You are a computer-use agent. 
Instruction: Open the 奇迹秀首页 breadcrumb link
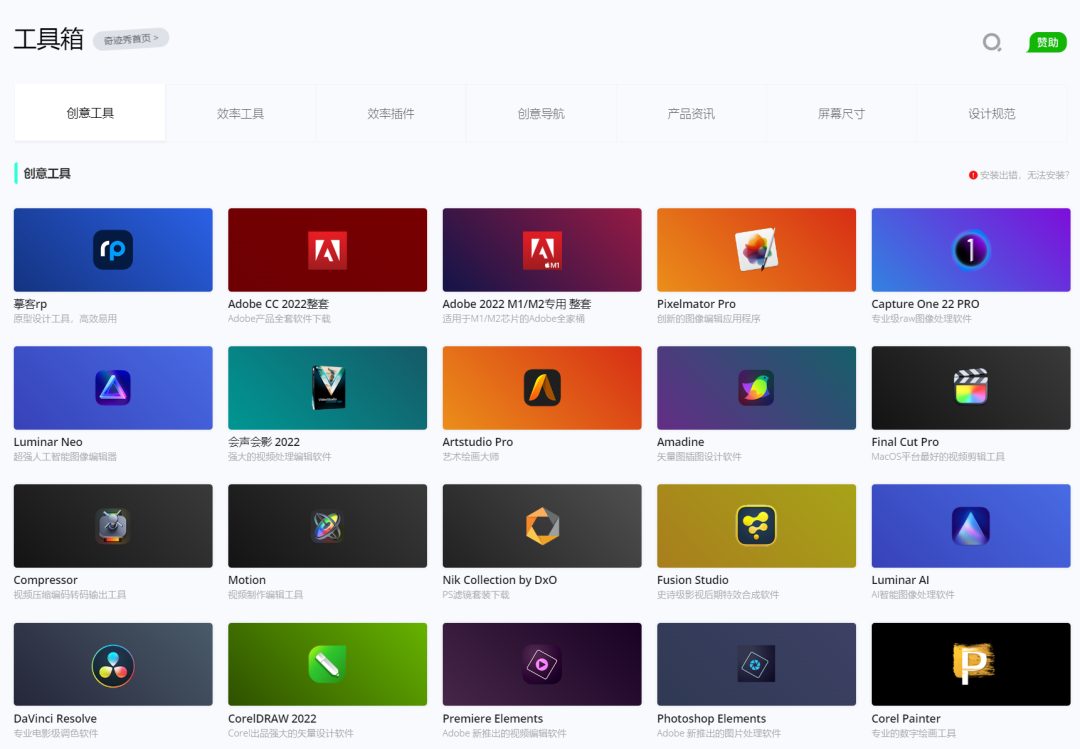click(131, 39)
